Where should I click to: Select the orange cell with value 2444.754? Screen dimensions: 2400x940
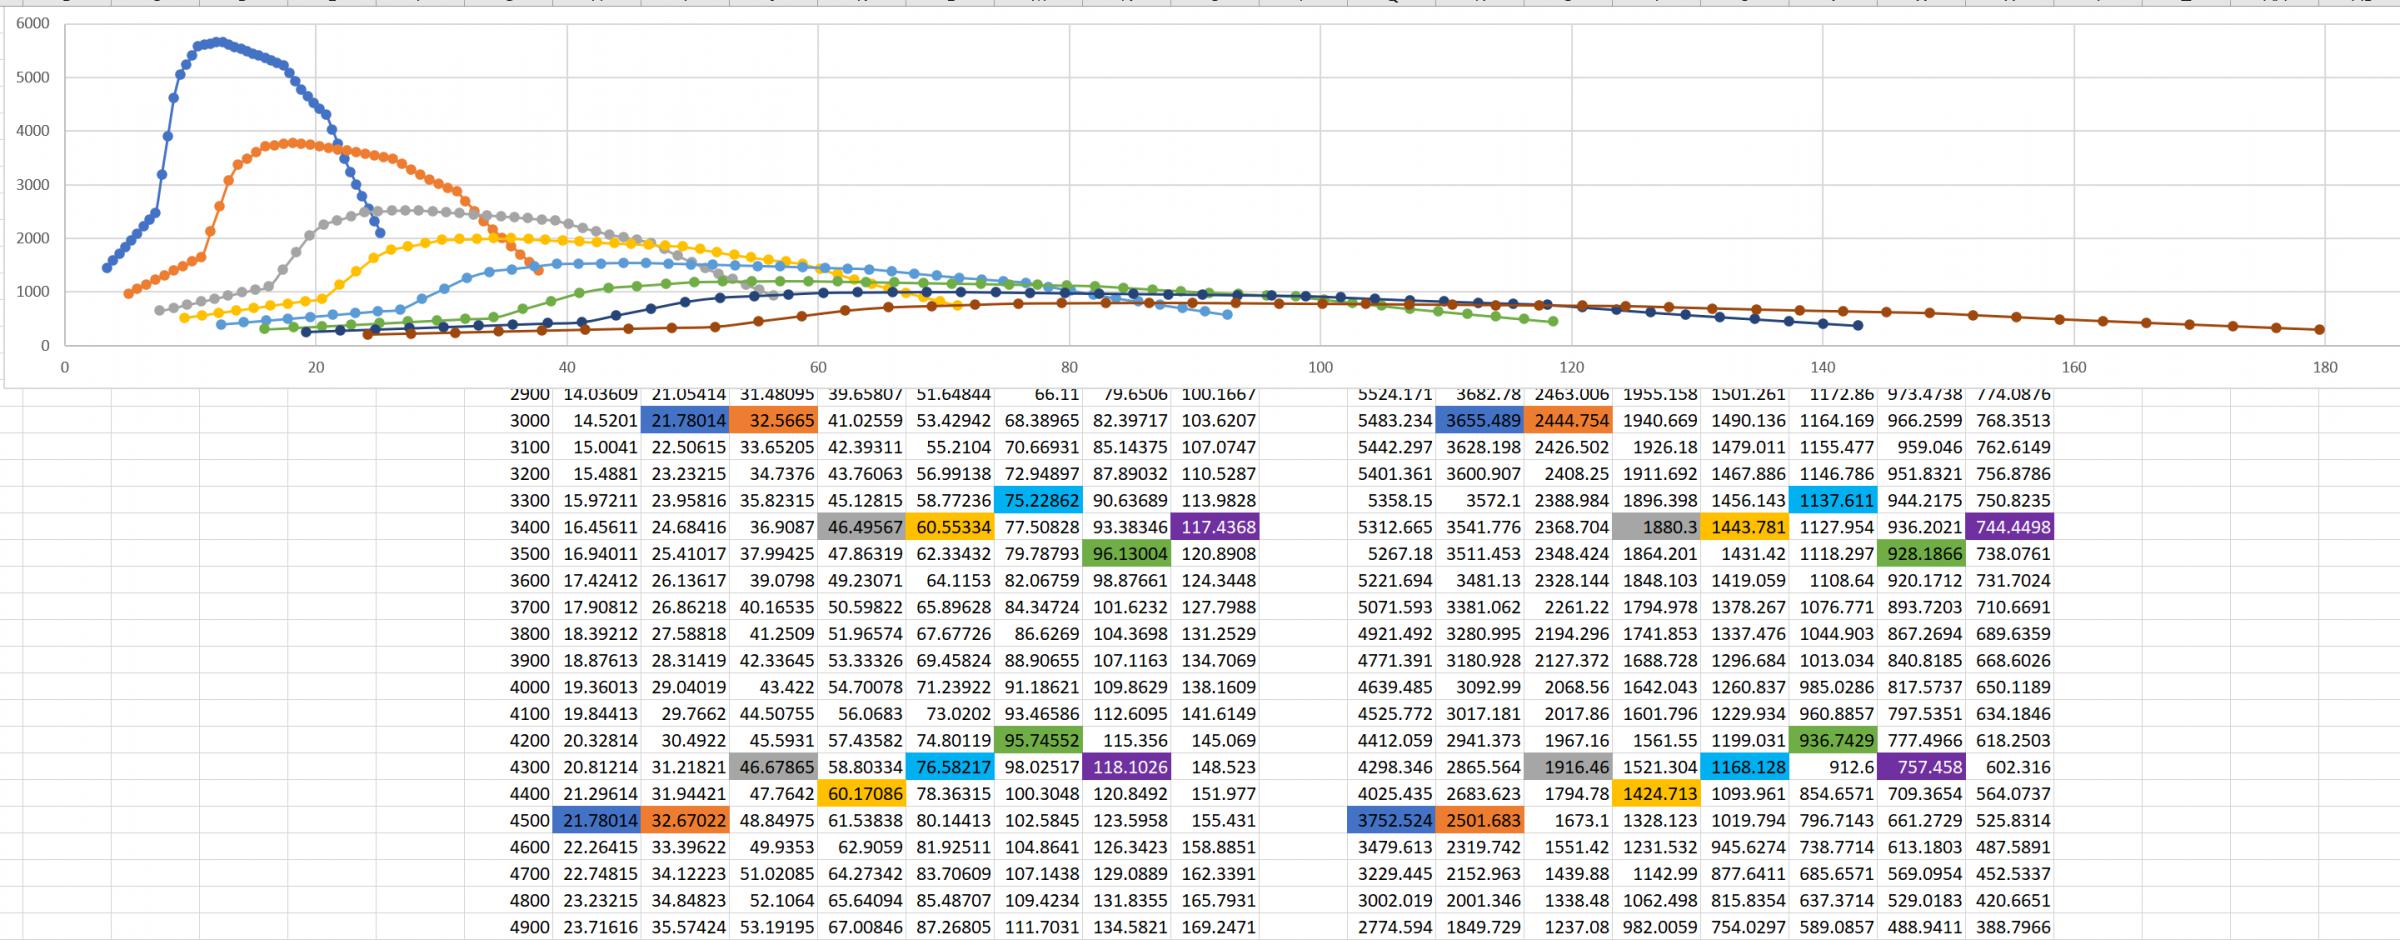tap(1568, 421)
